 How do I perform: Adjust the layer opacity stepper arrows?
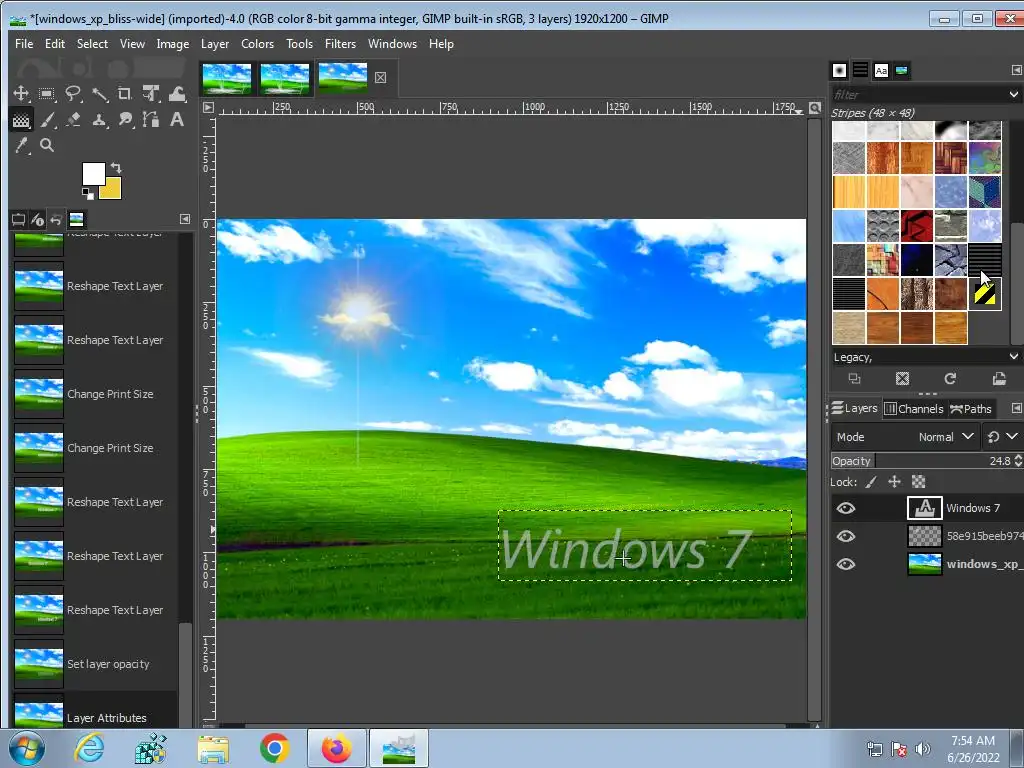click(x=1018, y=461)
